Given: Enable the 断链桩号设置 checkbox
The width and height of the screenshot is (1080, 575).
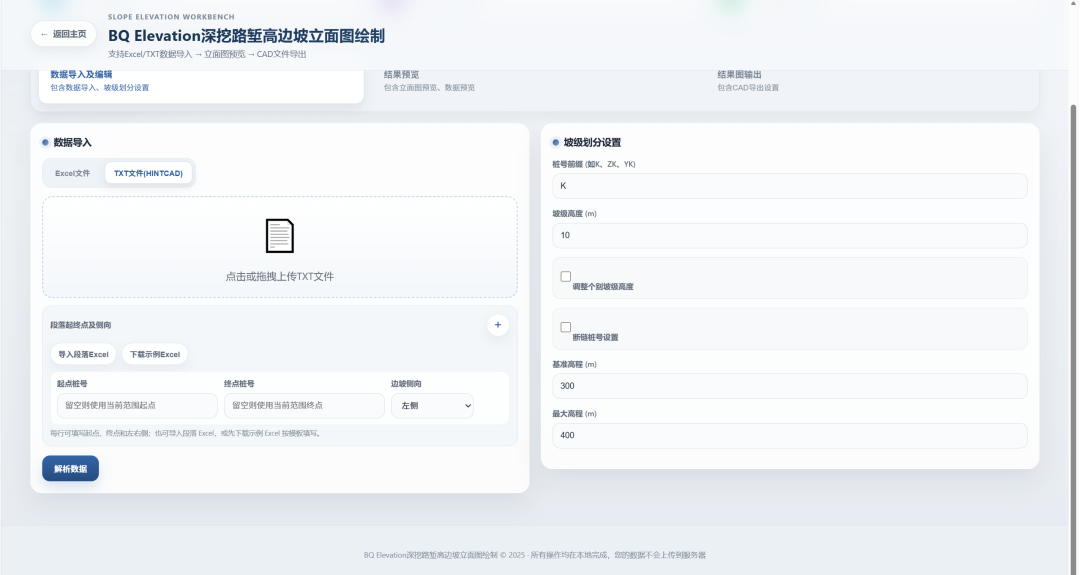Looking at the screenshot, I should pyautogui.click(x=565, y=327).
